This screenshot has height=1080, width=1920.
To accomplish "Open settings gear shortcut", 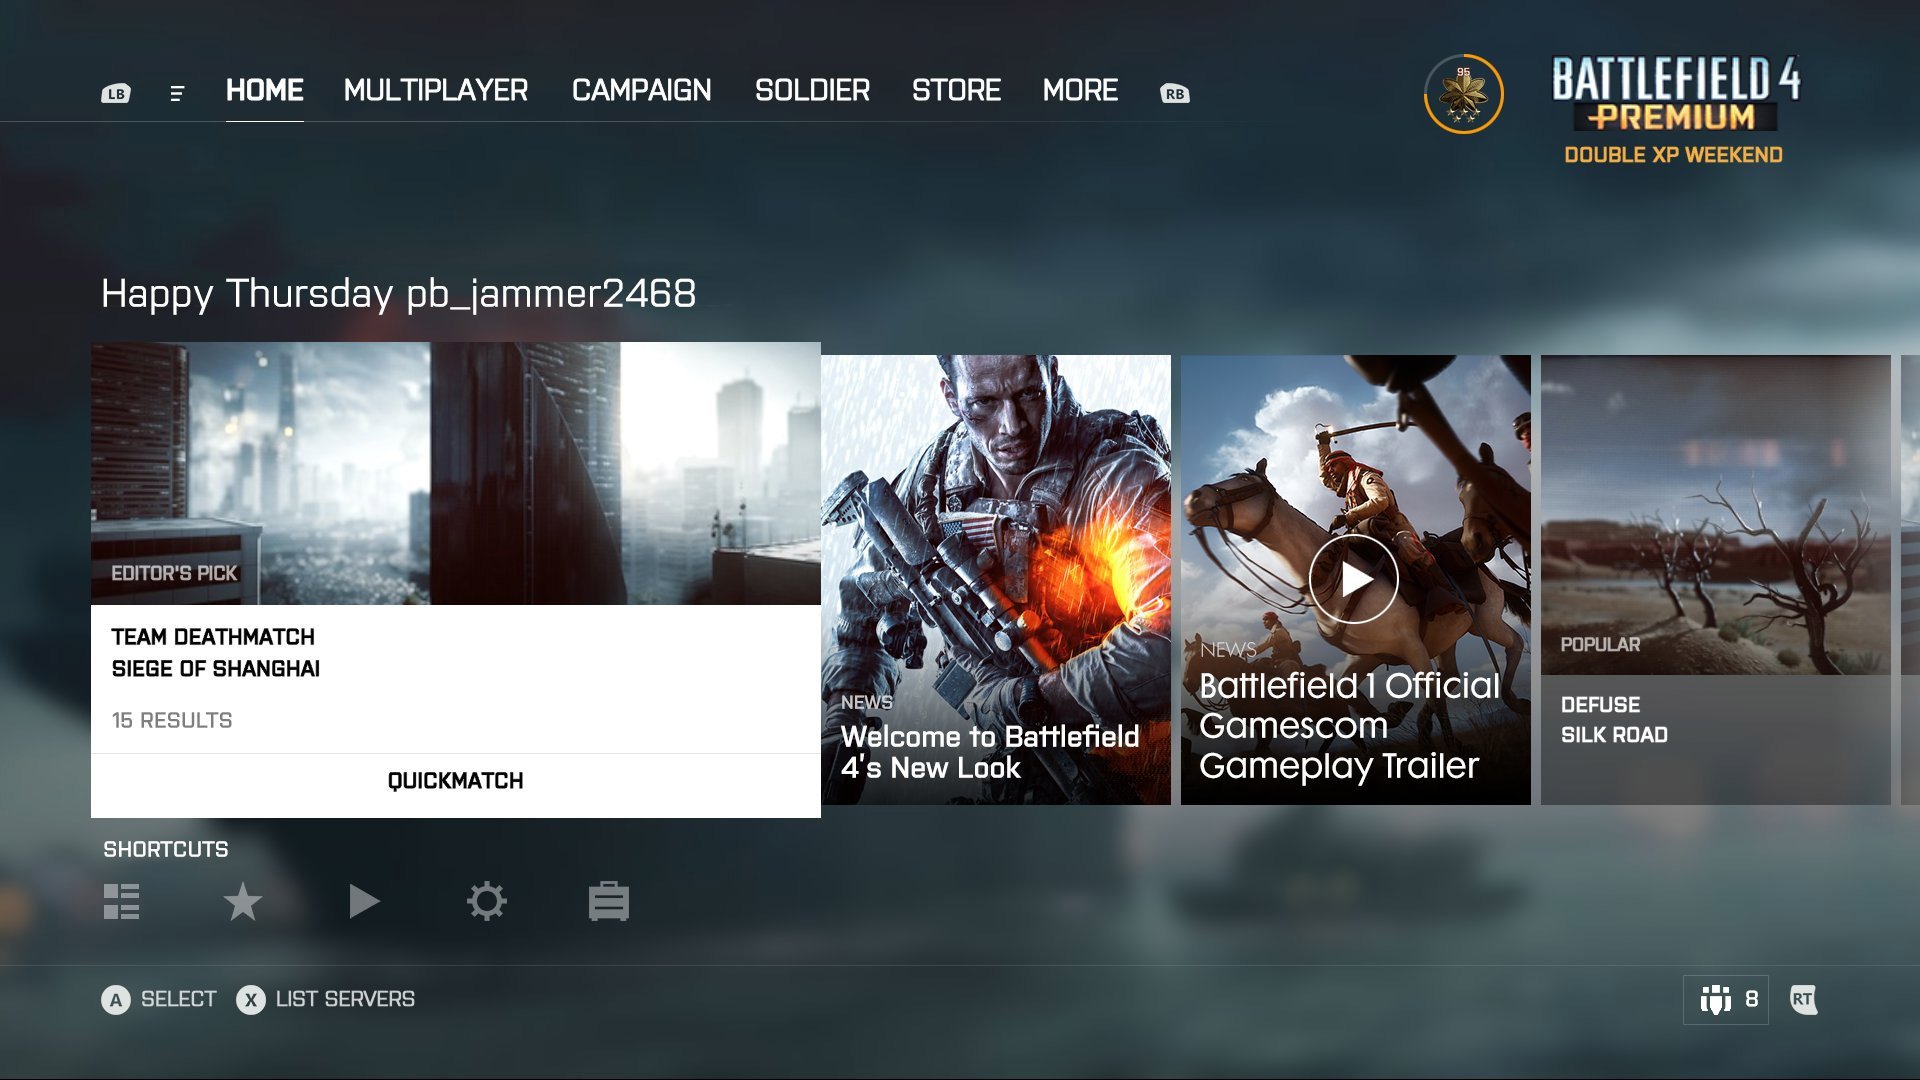I will click(x=486, y=901).
